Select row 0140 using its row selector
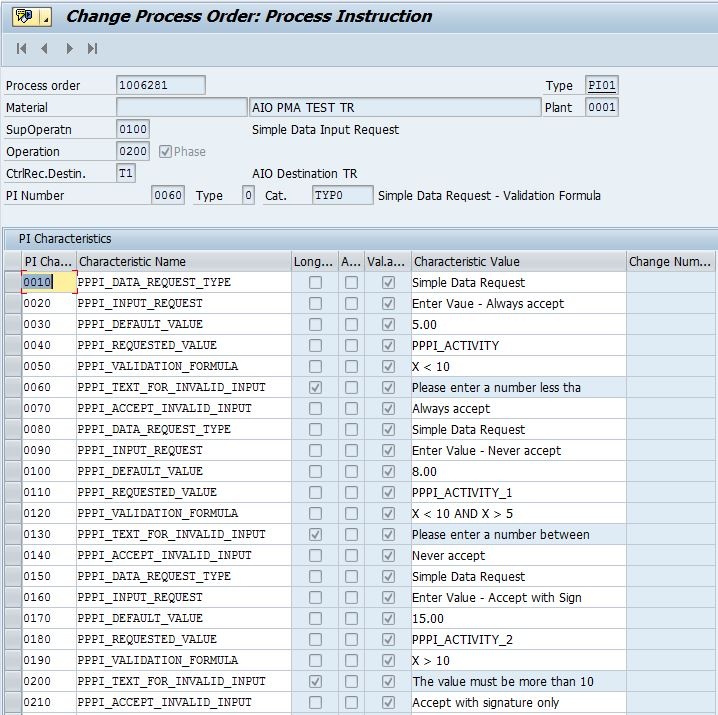Image resolution: width=718 pixels, height=715 pixels. click(13, 556)
